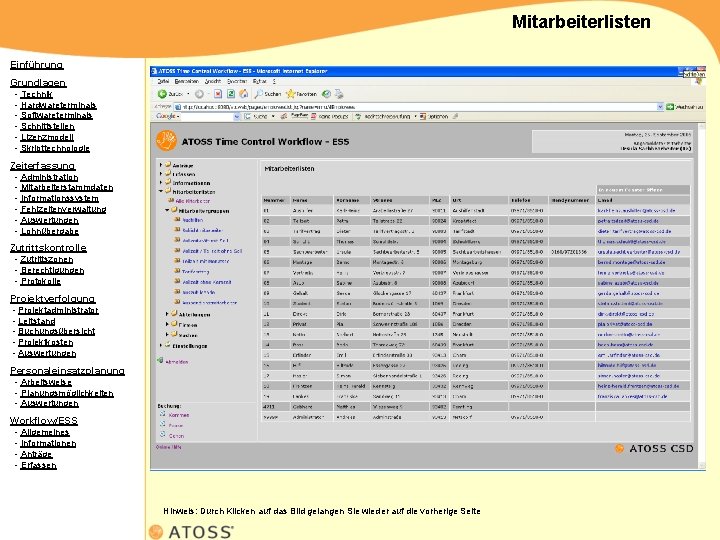
Task: Expand the Erfassen tree node arrow
Action: point(161,174)
